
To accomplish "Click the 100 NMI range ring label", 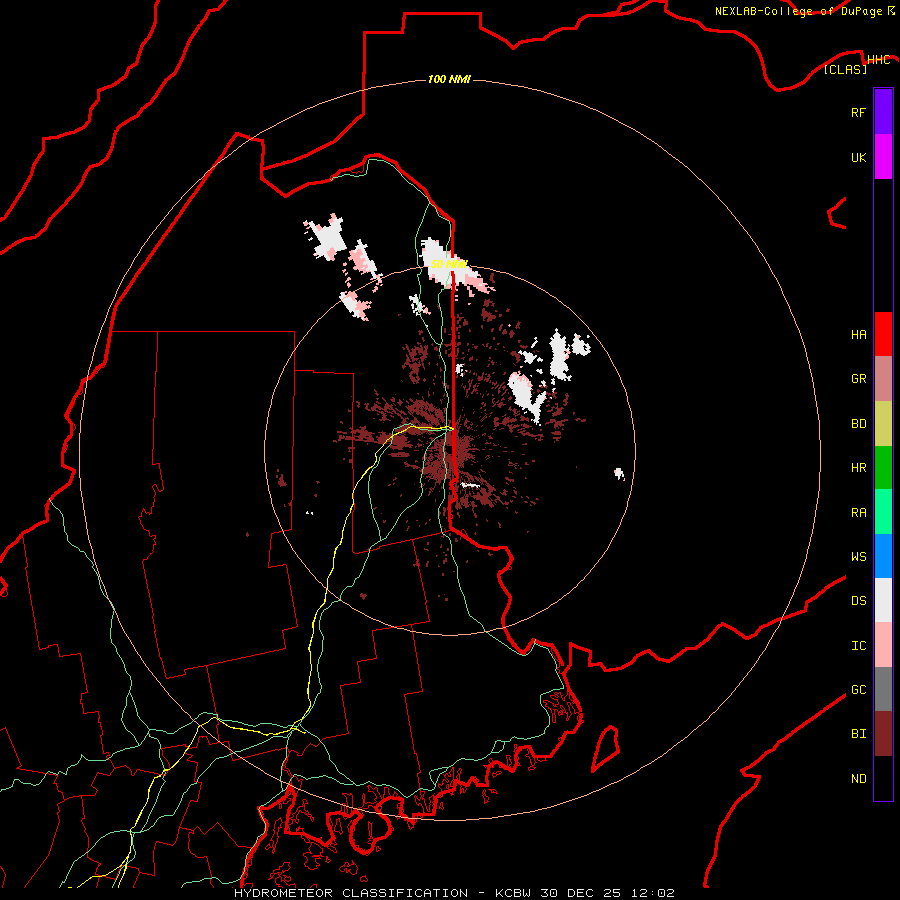I will point(449,79).
